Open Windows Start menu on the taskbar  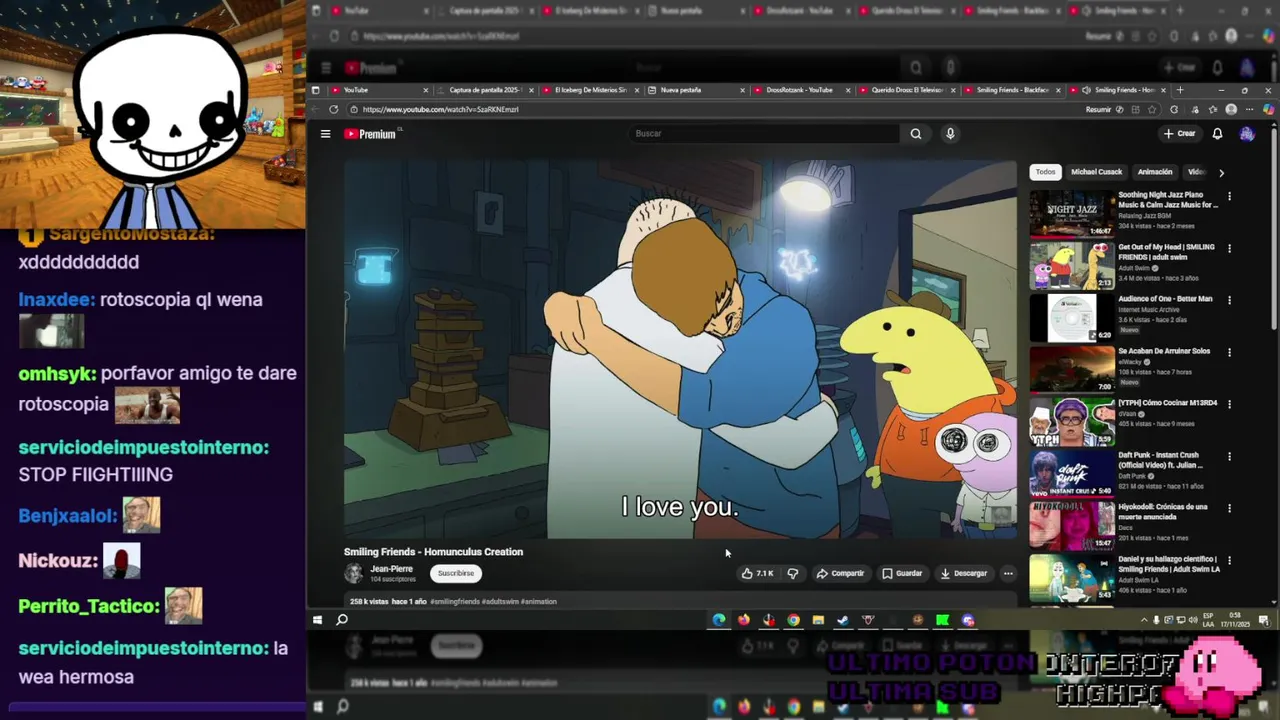coord(317,620)
